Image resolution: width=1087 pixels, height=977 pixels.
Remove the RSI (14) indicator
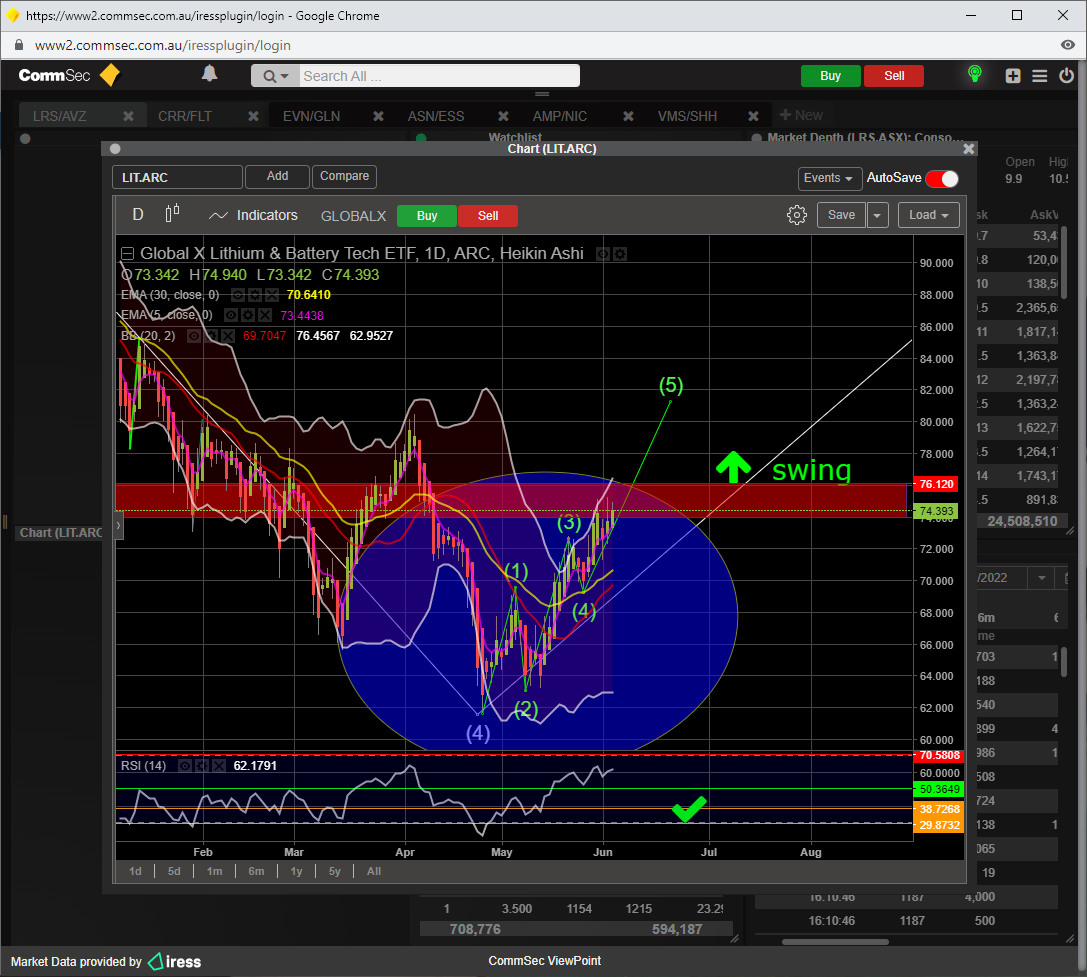(218, 766)
